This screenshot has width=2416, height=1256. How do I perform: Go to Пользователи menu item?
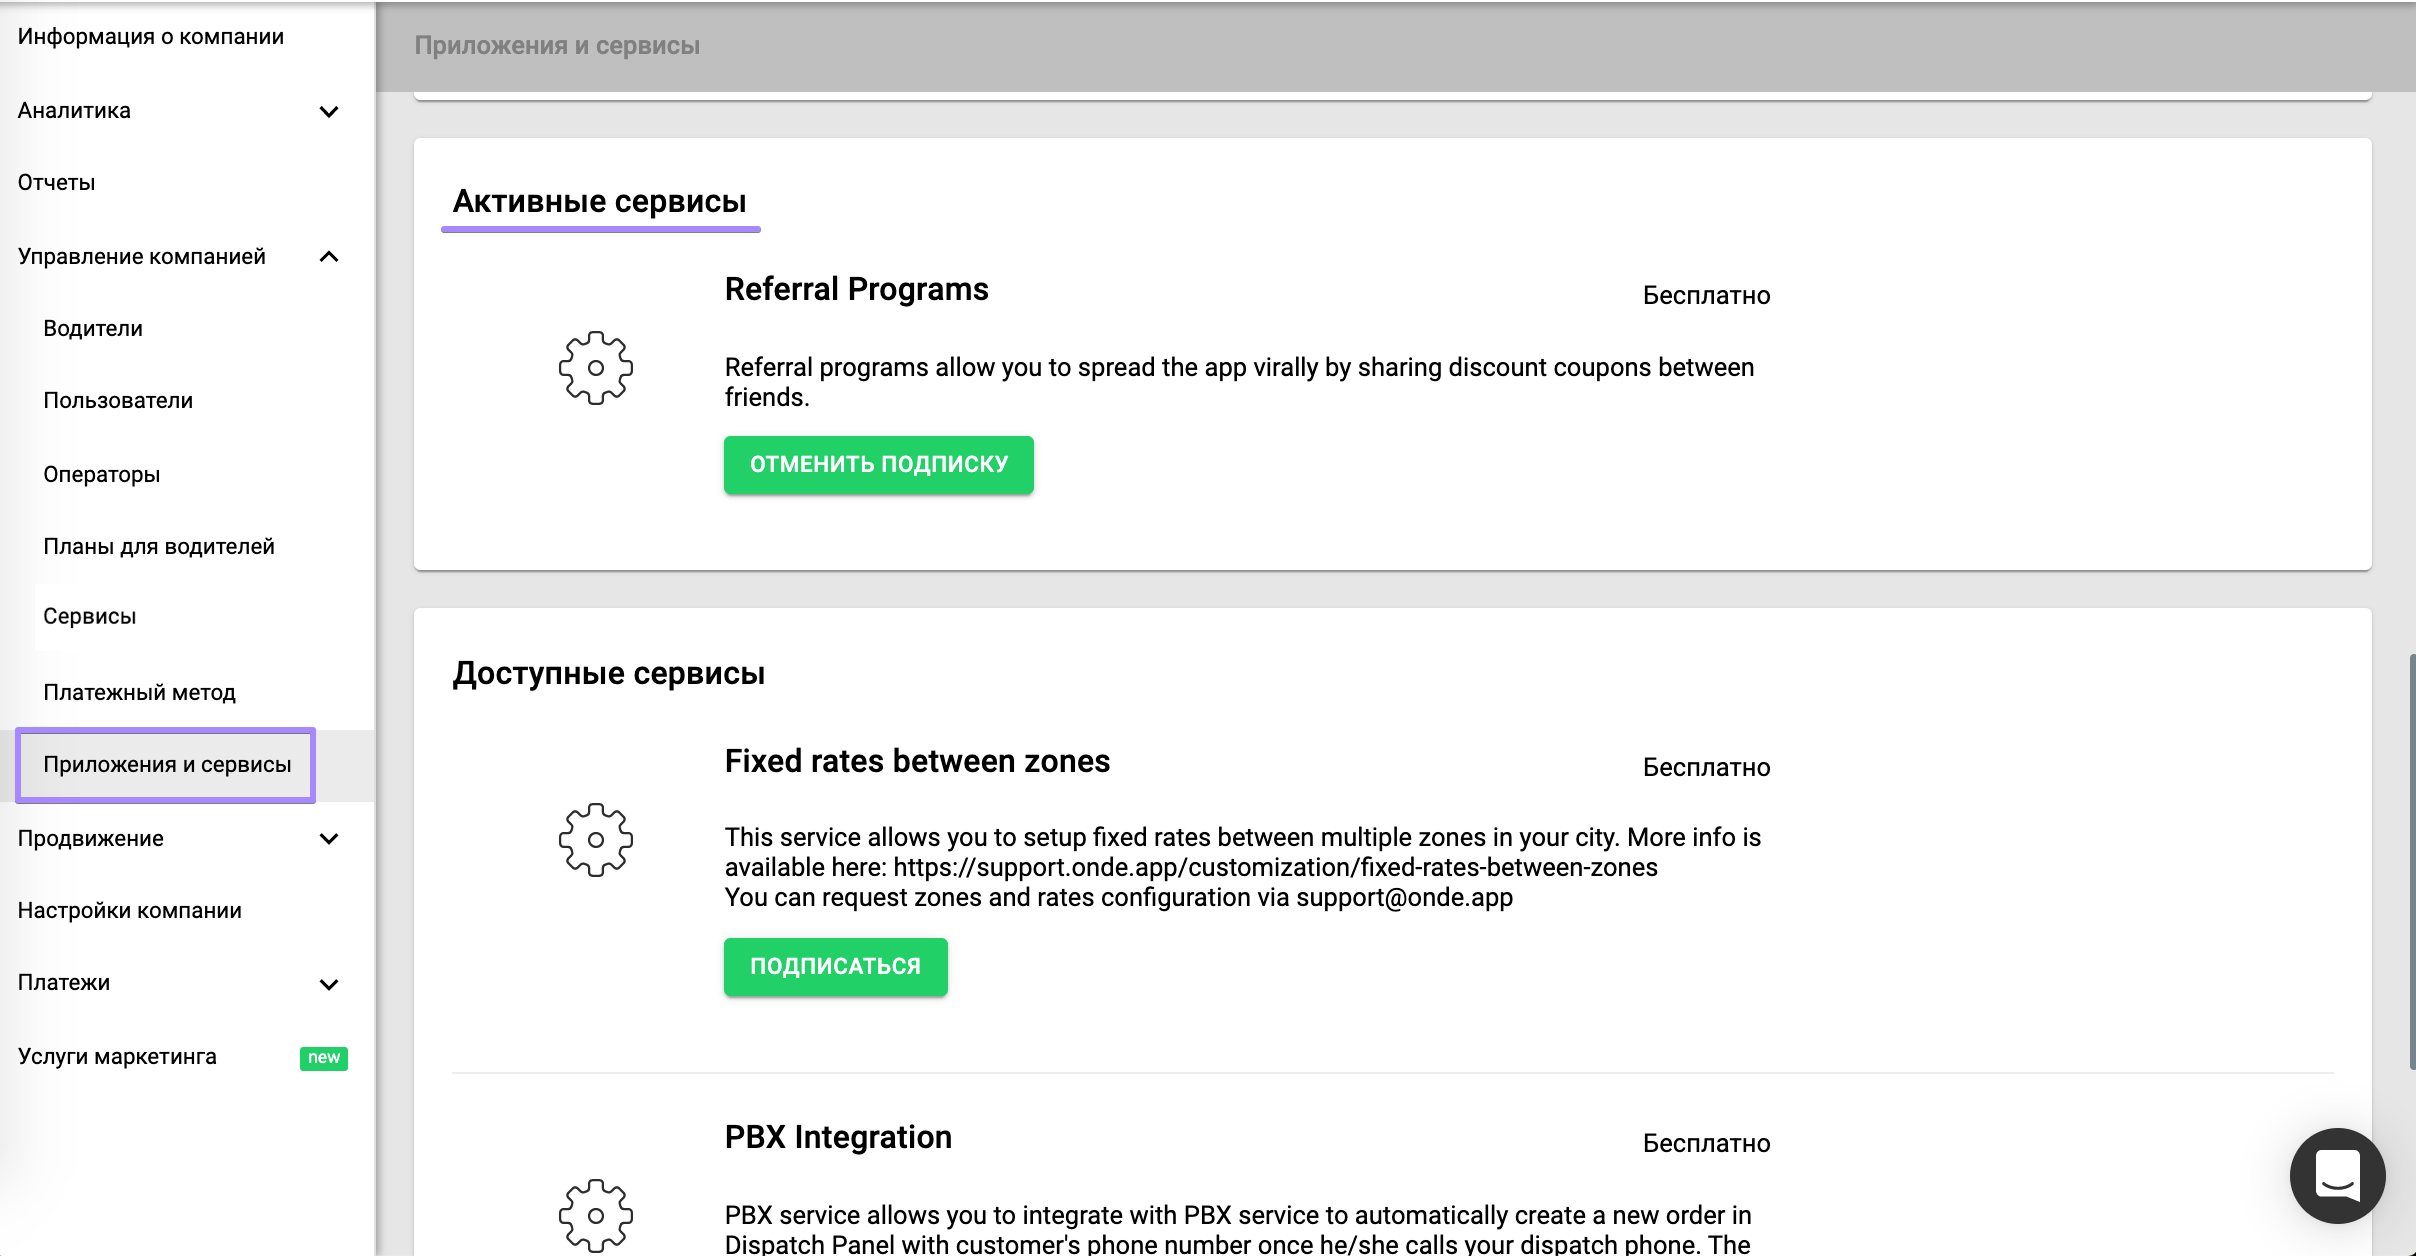[x=118, y=401]
